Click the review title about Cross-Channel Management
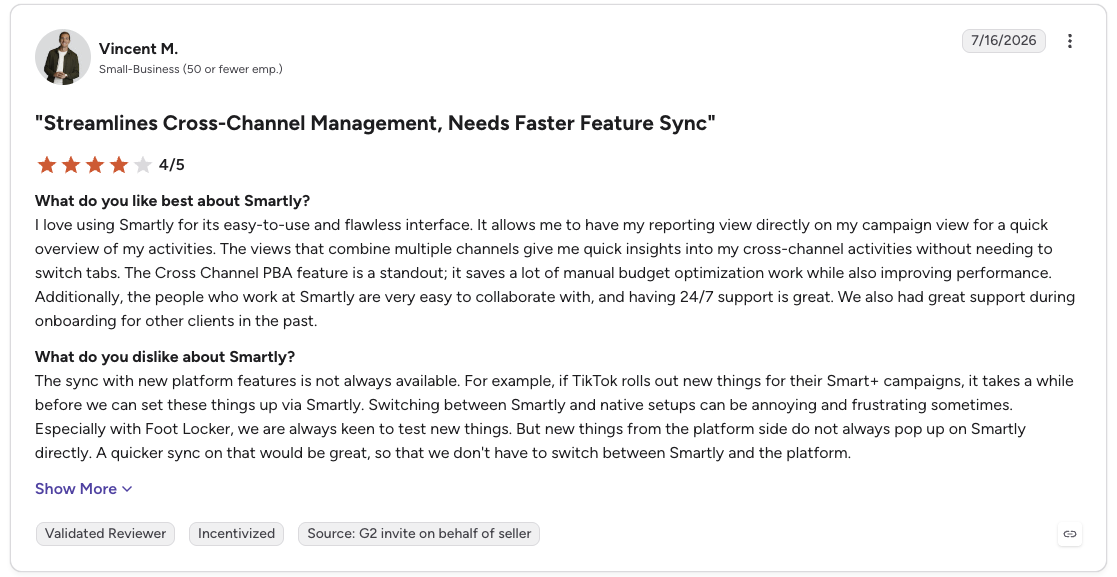 pyautogui.click(x=375, y=123)
